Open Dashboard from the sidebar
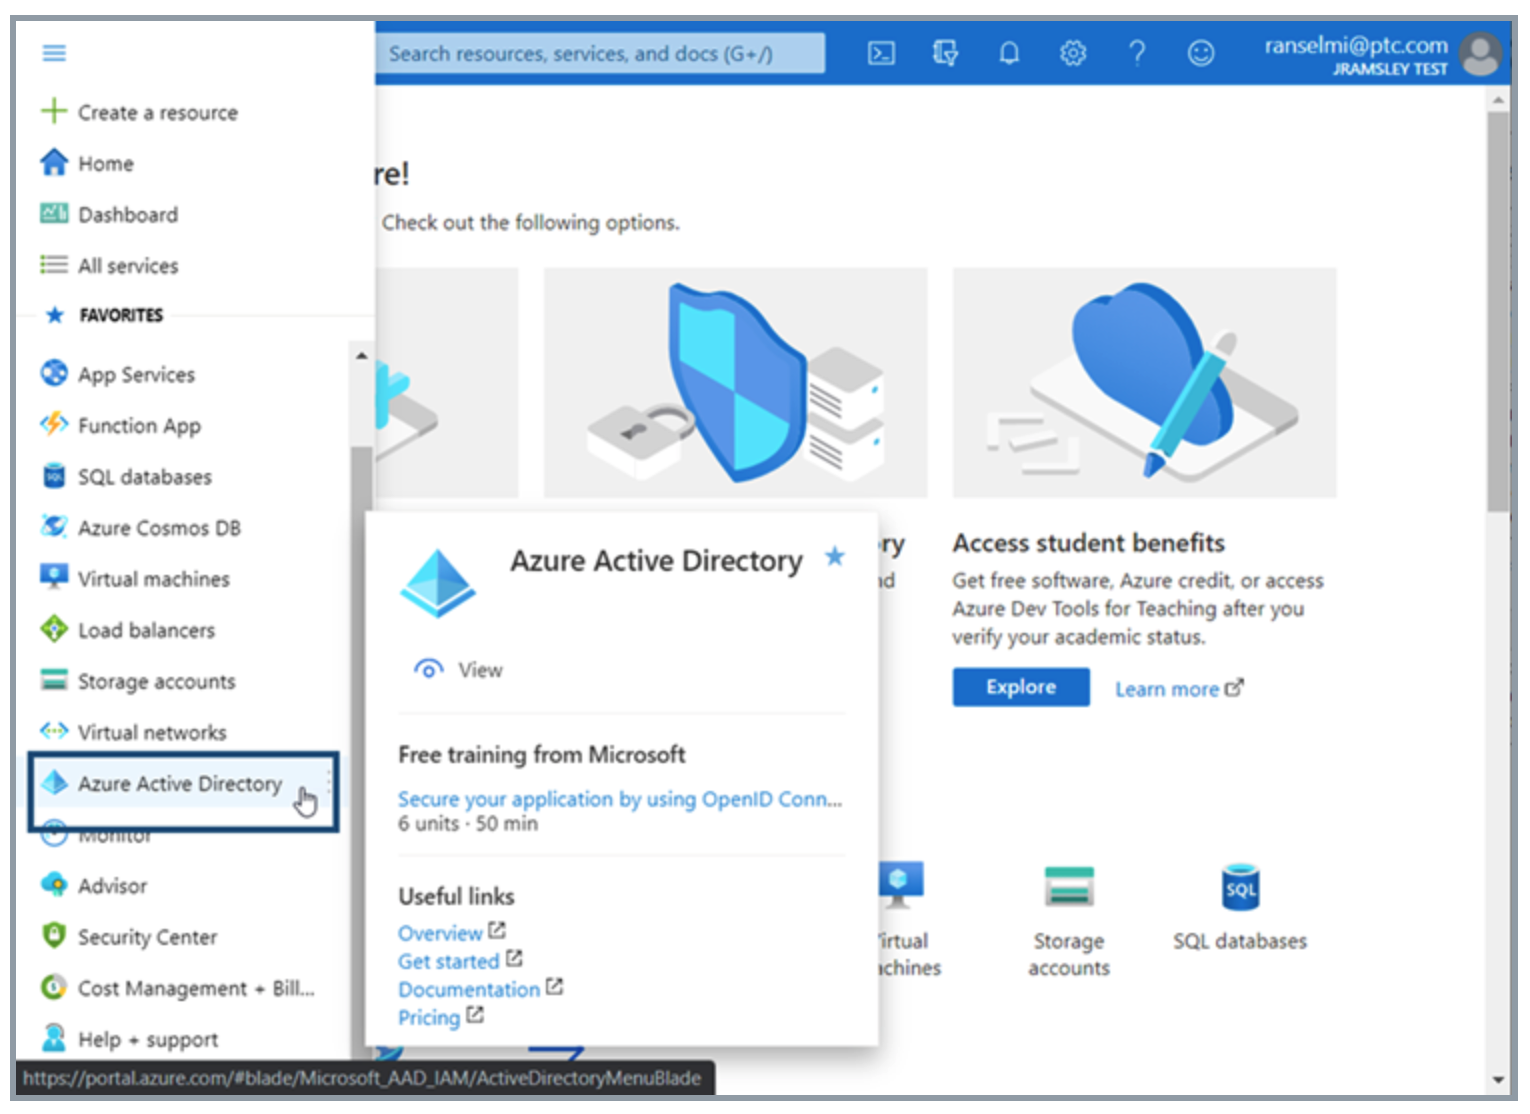The height and width of the screenshot is (1114, 1530). tap(128, 214)
